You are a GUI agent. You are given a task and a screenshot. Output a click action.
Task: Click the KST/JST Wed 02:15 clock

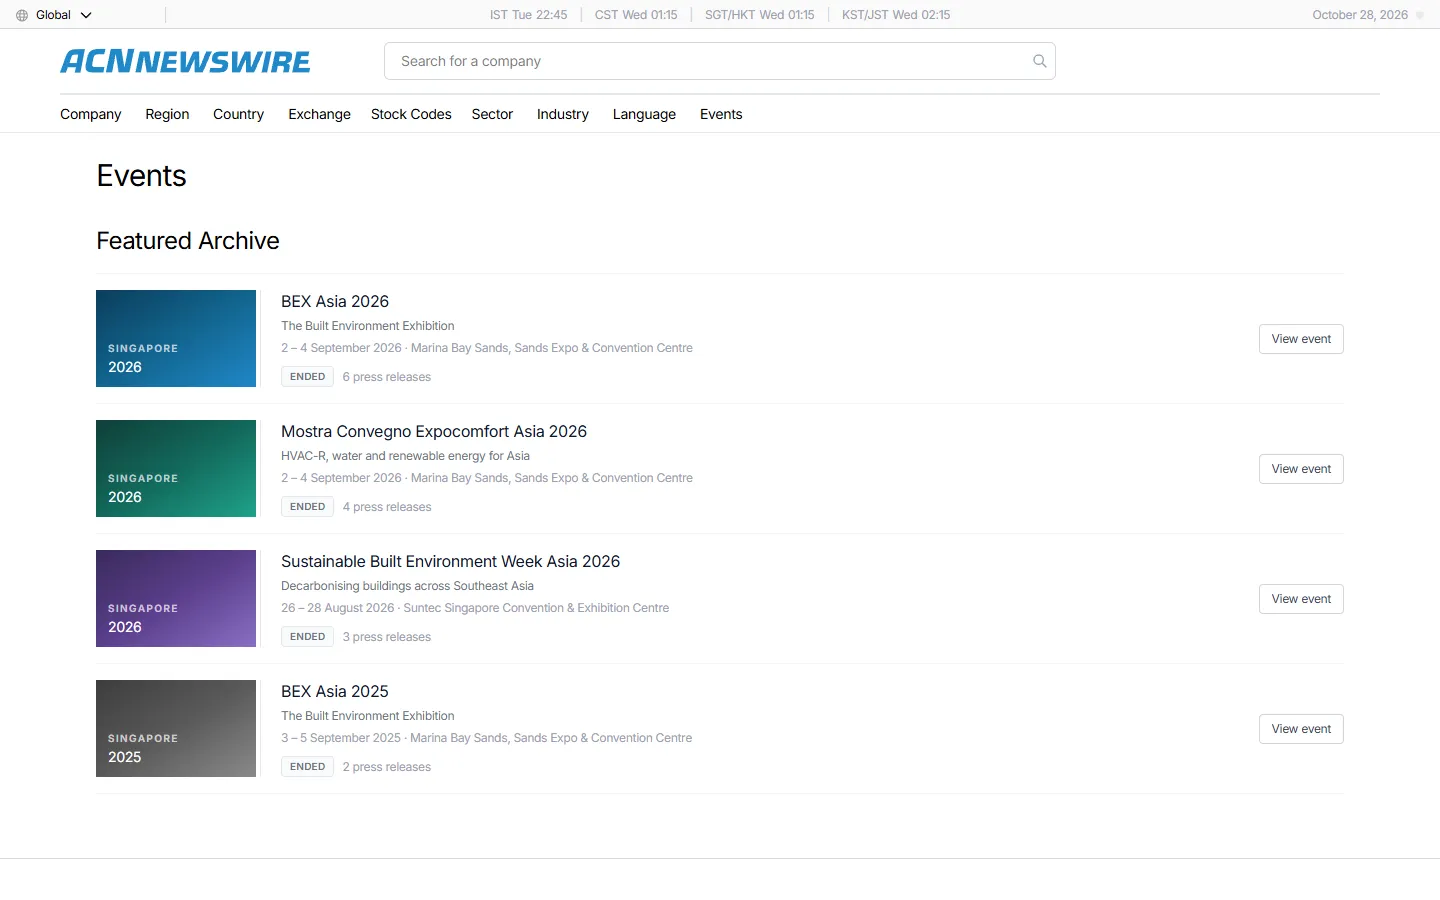click(x=896, y=15)
